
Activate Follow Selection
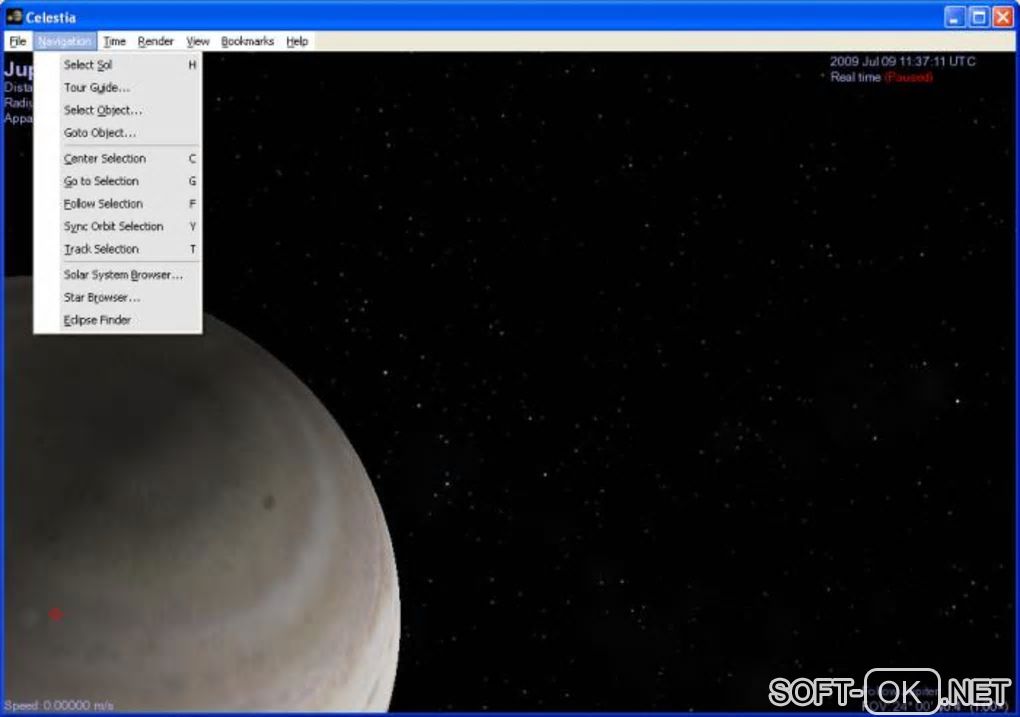pos(103,204)
